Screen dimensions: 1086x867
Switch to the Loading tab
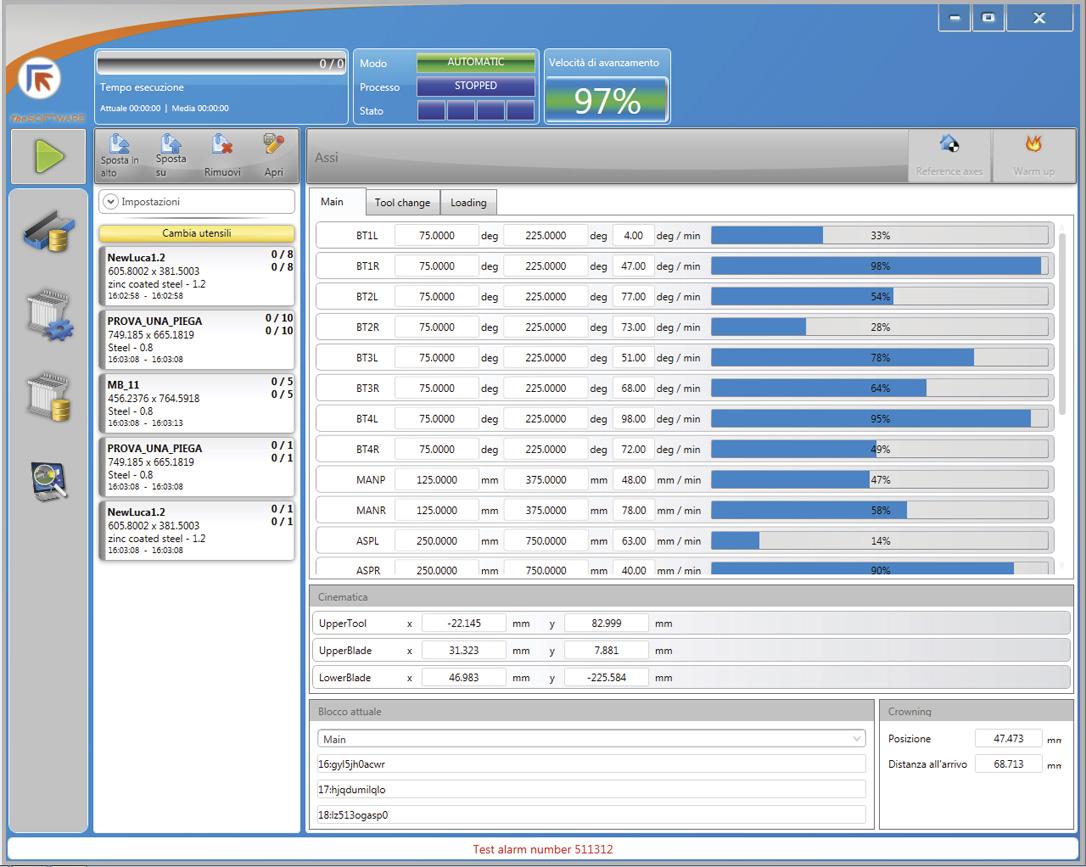coord(468,203)
